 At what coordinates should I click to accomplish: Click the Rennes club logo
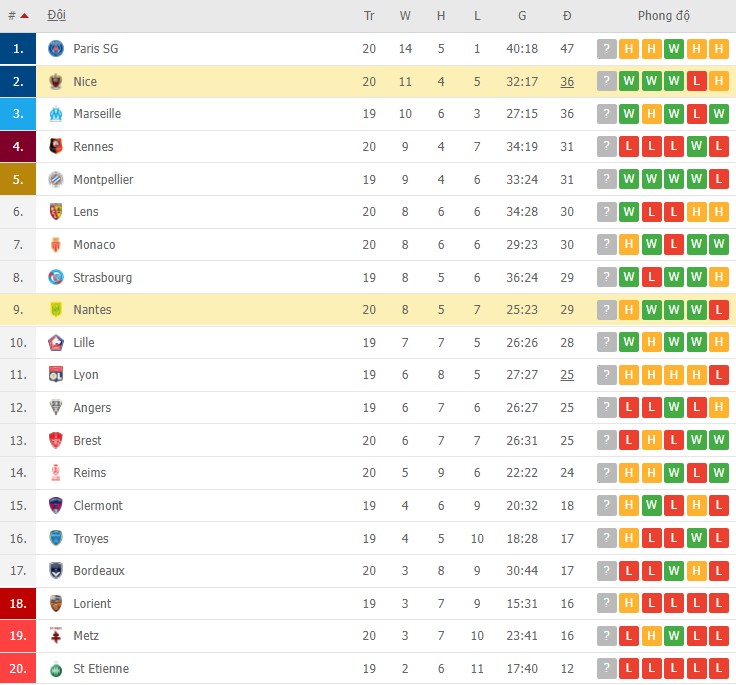point(56,147)
